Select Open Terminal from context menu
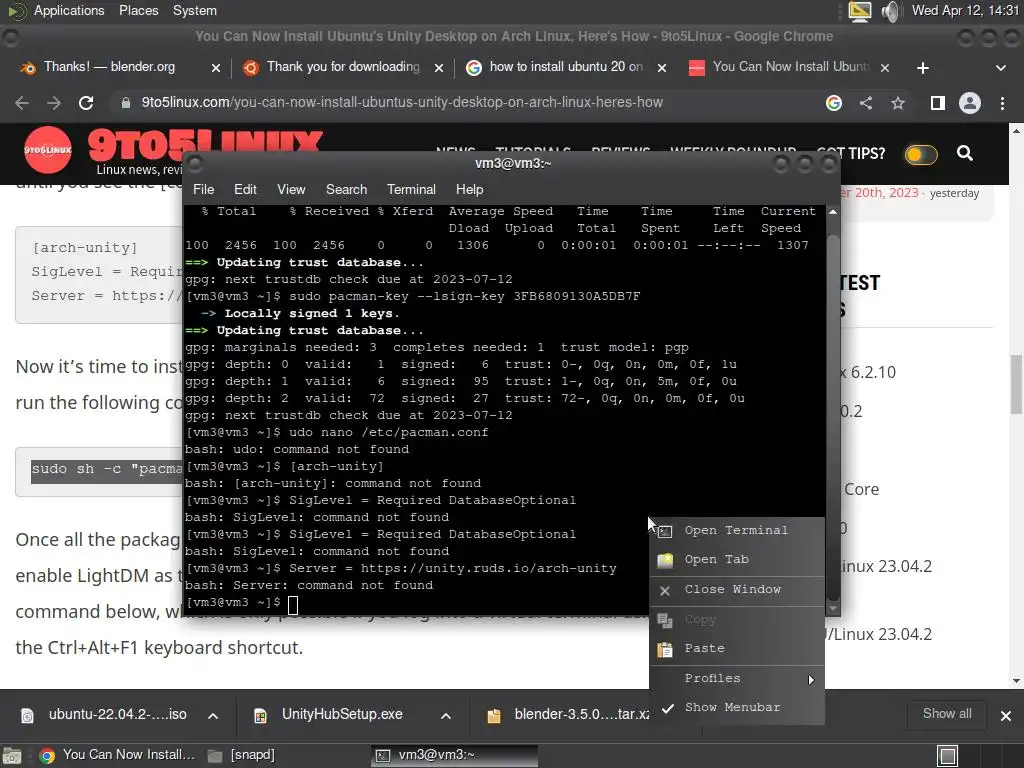 [x=737, y=530]
